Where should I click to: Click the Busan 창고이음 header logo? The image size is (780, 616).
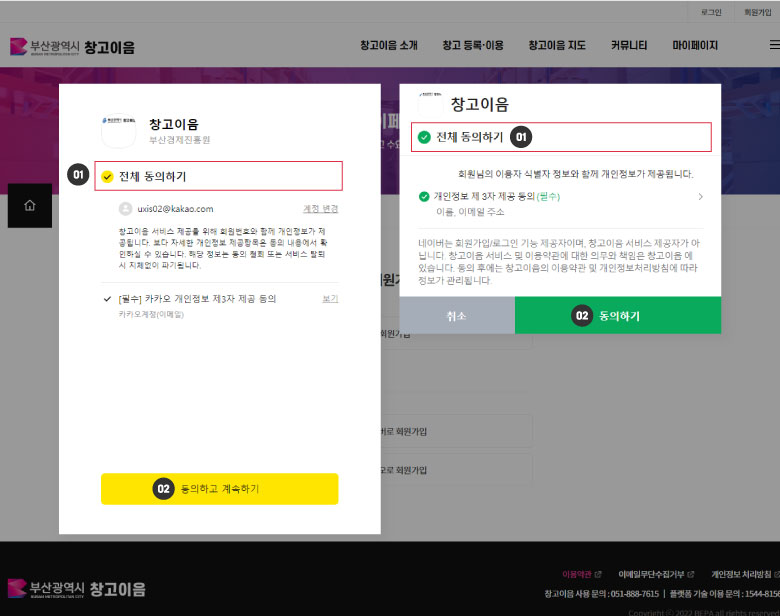(x=73, y=47)
